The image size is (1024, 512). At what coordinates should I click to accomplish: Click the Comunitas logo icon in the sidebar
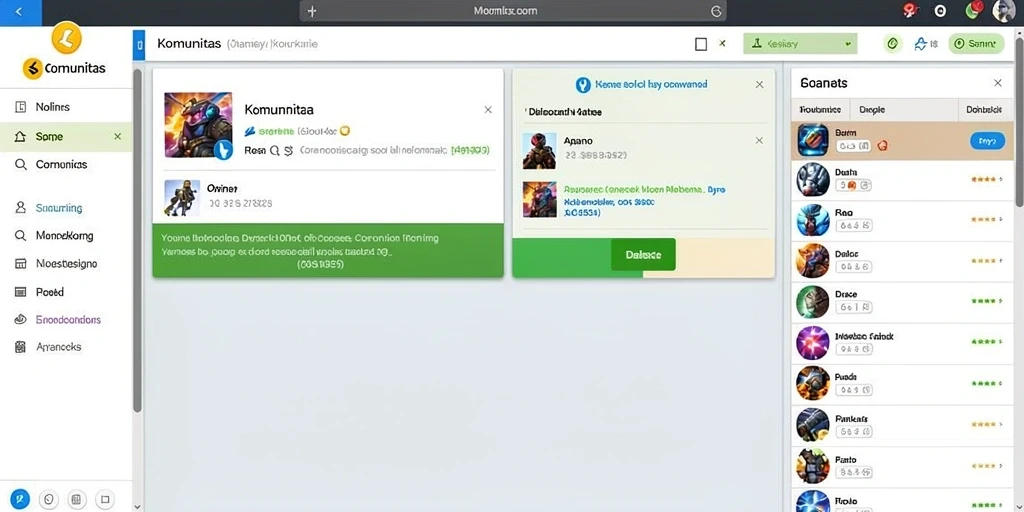[x=66, y=38]
